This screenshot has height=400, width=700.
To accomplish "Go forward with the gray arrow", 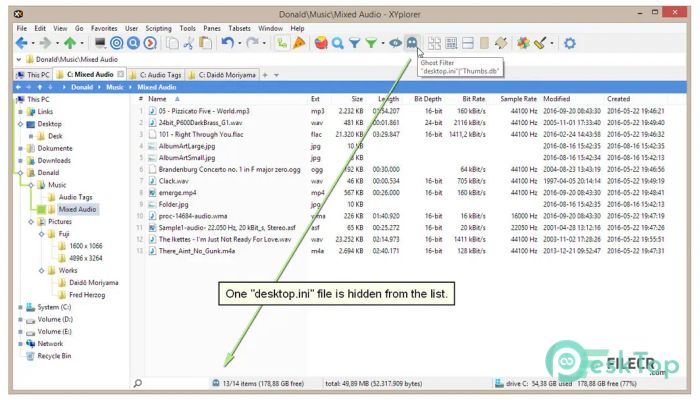I will click(x=45, y=43).
